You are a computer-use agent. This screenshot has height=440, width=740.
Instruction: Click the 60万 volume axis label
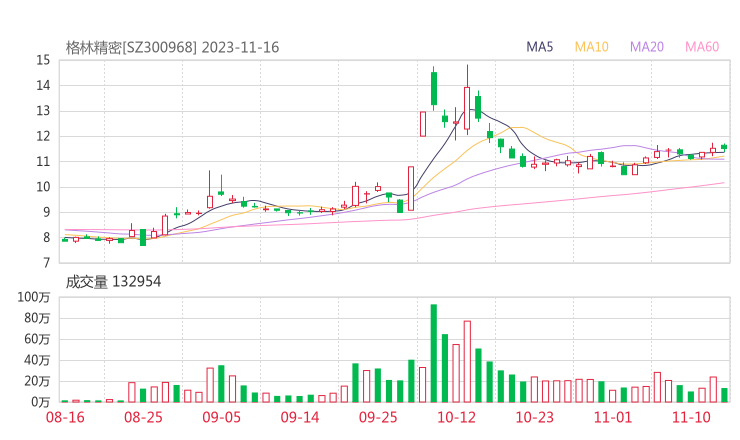pos(37,339)
